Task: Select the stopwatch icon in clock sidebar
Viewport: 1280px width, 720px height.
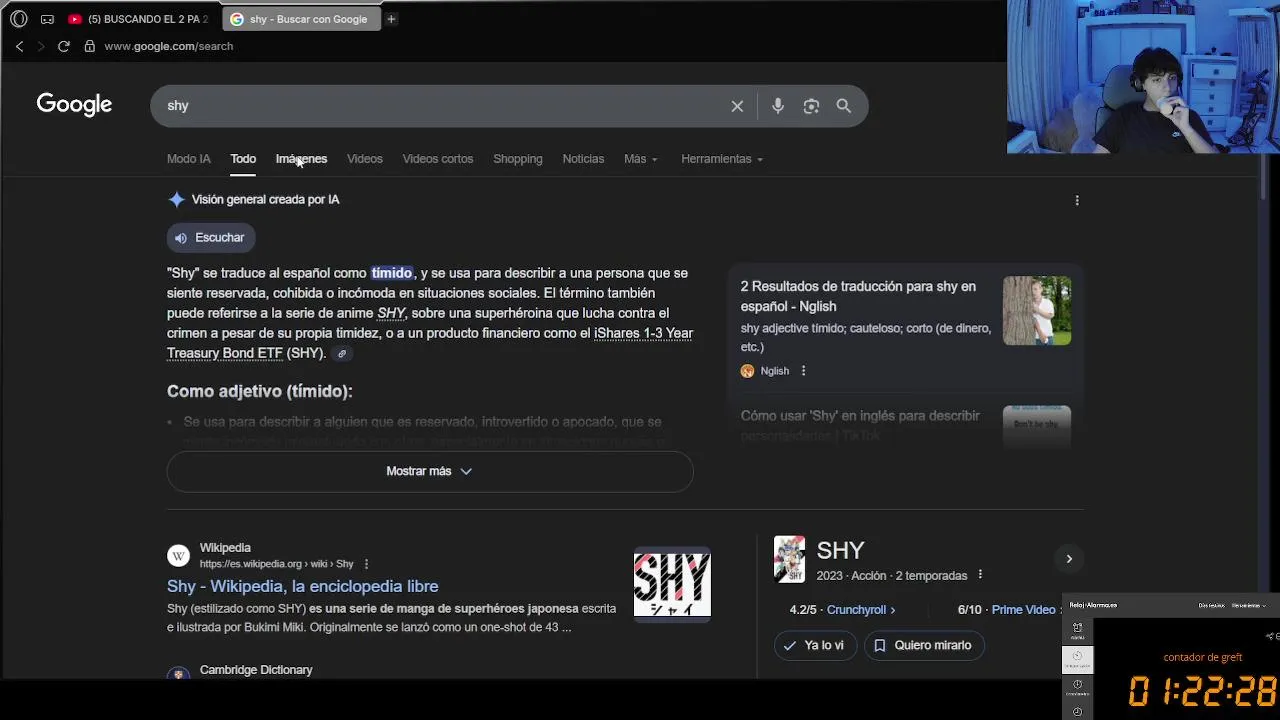Action: click(x=1077, y=686)
